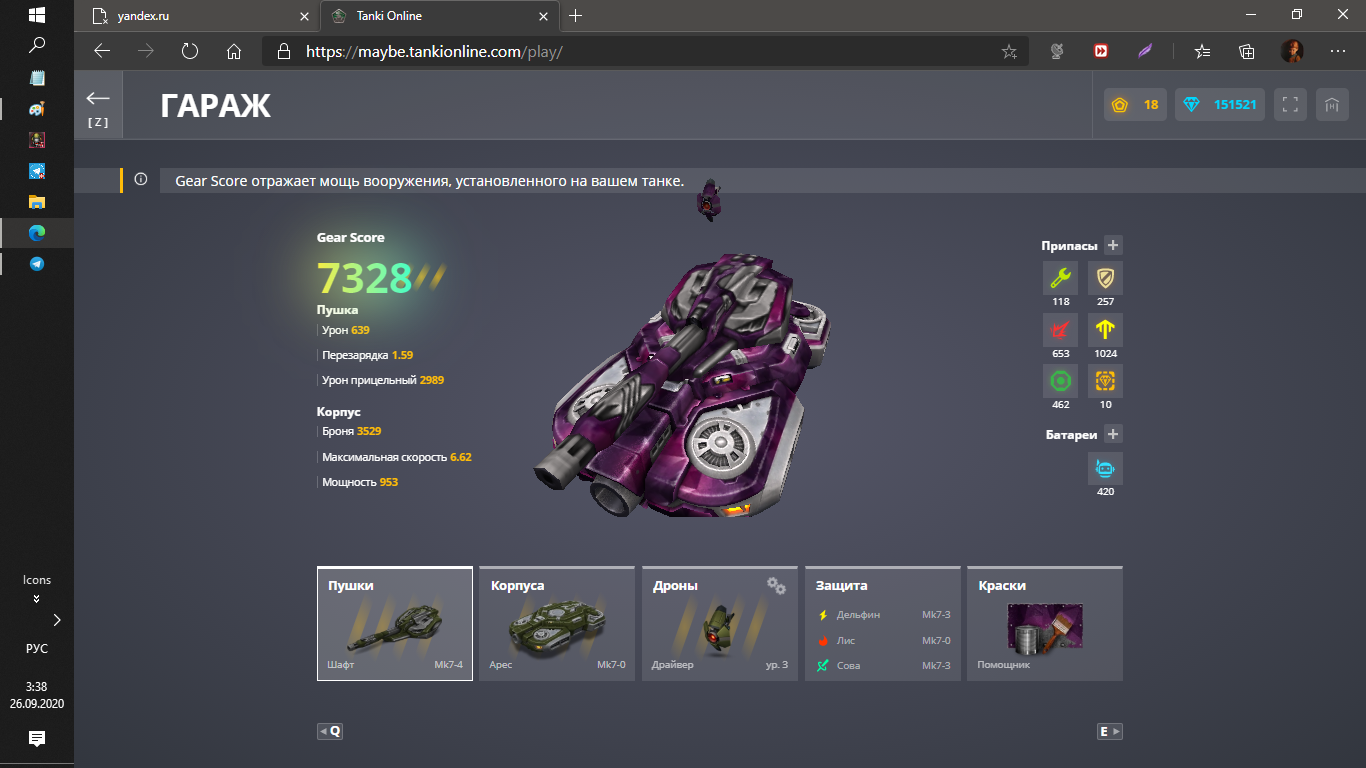This screenshot has height=768, width=1366.
Task: Open Notepad from the taskbar
Action: click(x=37, y=78)
